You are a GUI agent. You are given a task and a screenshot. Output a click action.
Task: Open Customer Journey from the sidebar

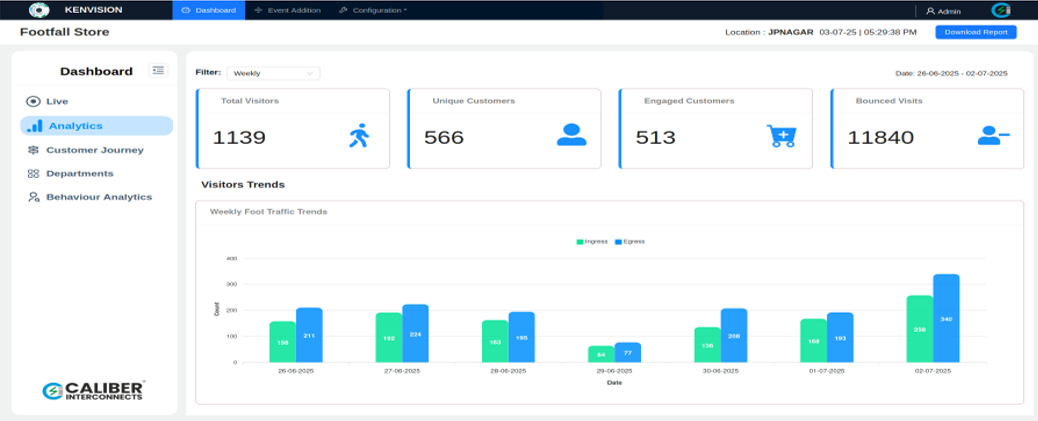[x=94, y=150]
